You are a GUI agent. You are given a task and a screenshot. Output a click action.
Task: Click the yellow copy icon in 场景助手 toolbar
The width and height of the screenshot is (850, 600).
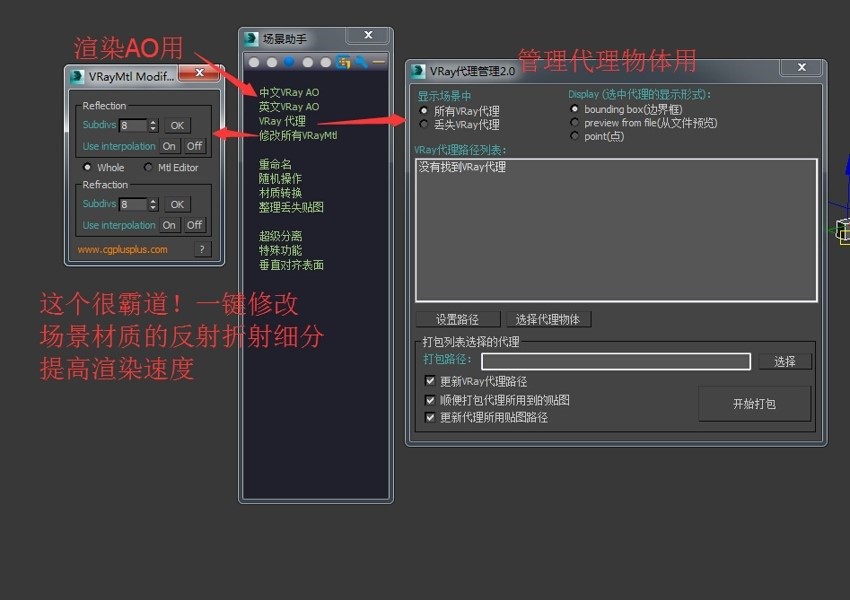pos(343,62)
